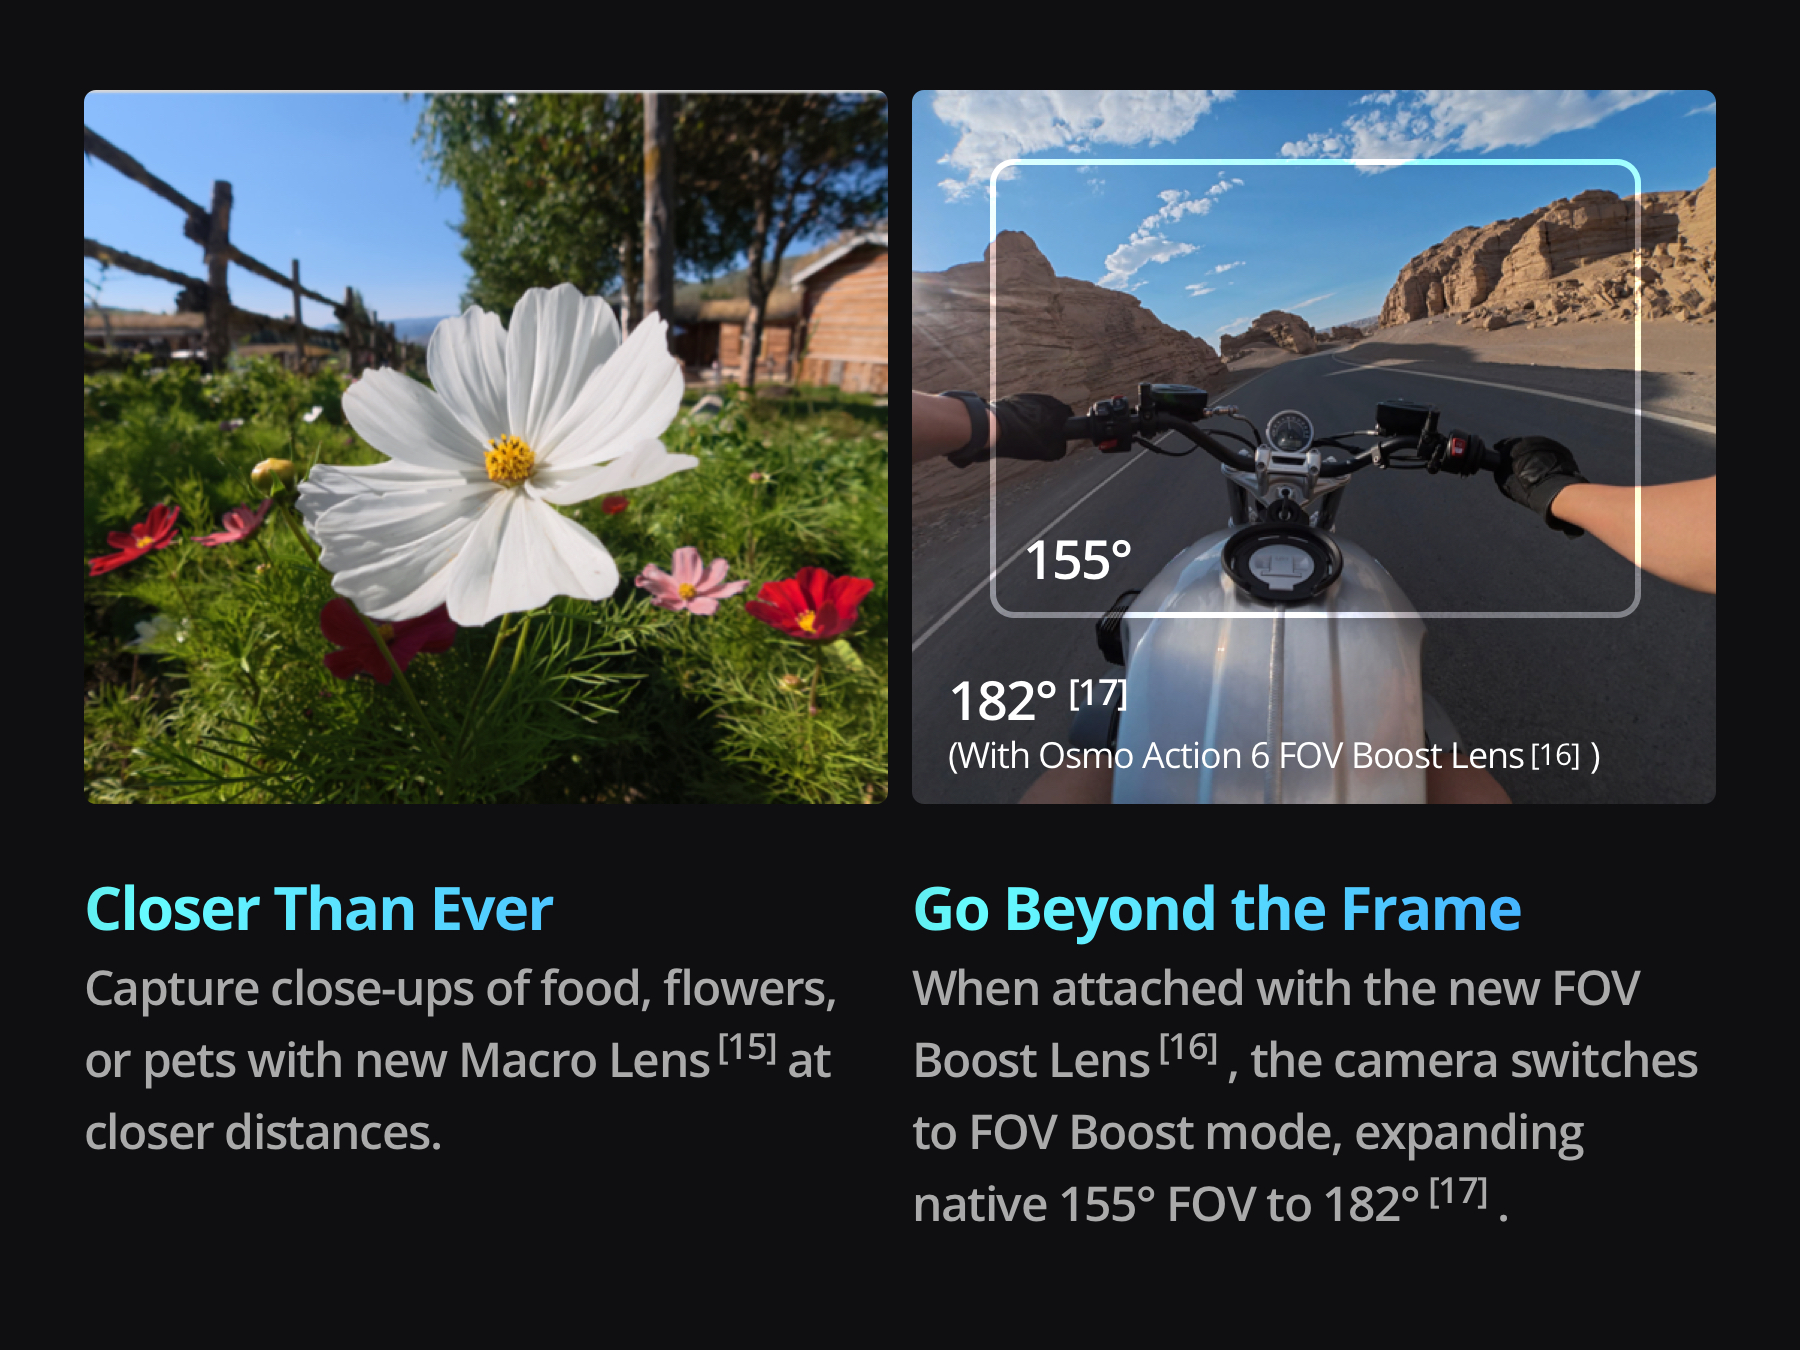Click the 182° label on the photo
The width and height of the screenshot is (1800, 1350).
point(1003,701)
